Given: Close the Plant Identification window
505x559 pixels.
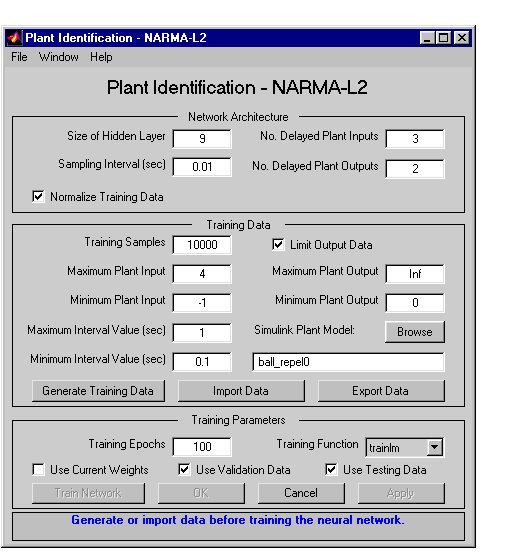Looking at the screenshot, I should 462,37.
